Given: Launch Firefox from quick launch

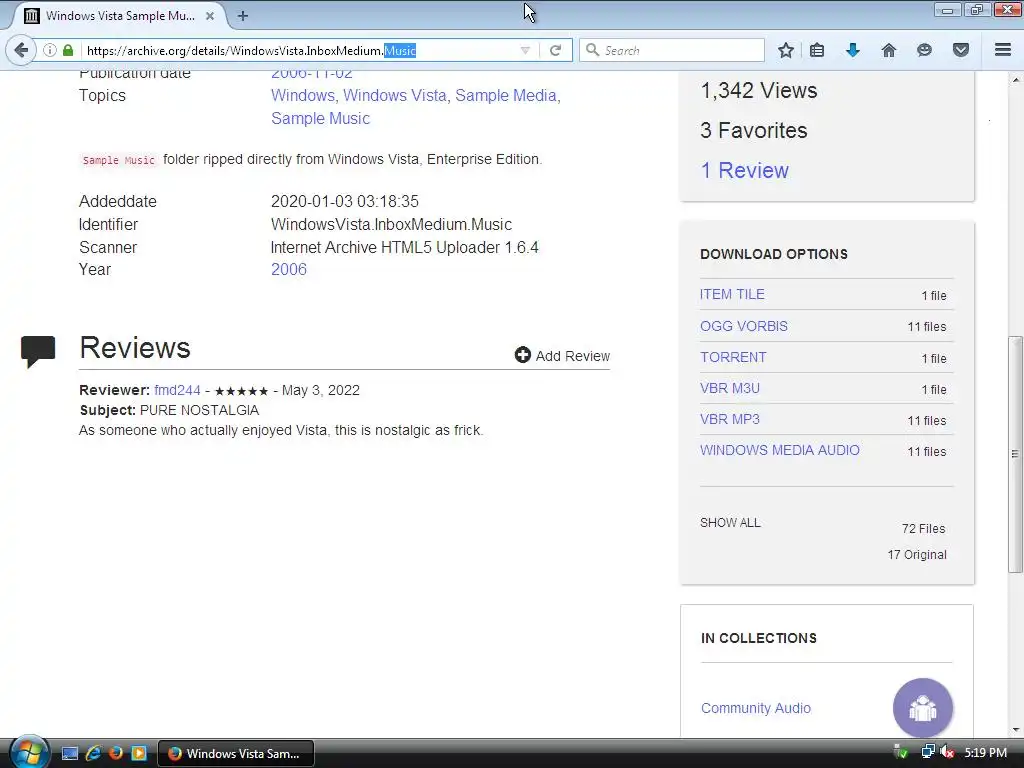Looking at the screenshot, I should pyautogui.click(x=116, y=754).
